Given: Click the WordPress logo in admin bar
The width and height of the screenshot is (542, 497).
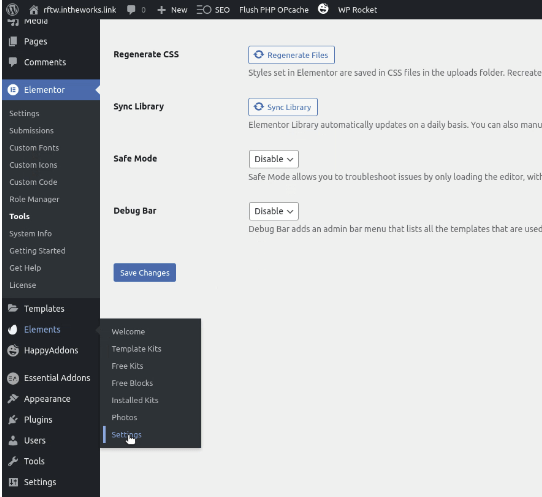Looking at the screenshot, I should (x=12, y=9).
